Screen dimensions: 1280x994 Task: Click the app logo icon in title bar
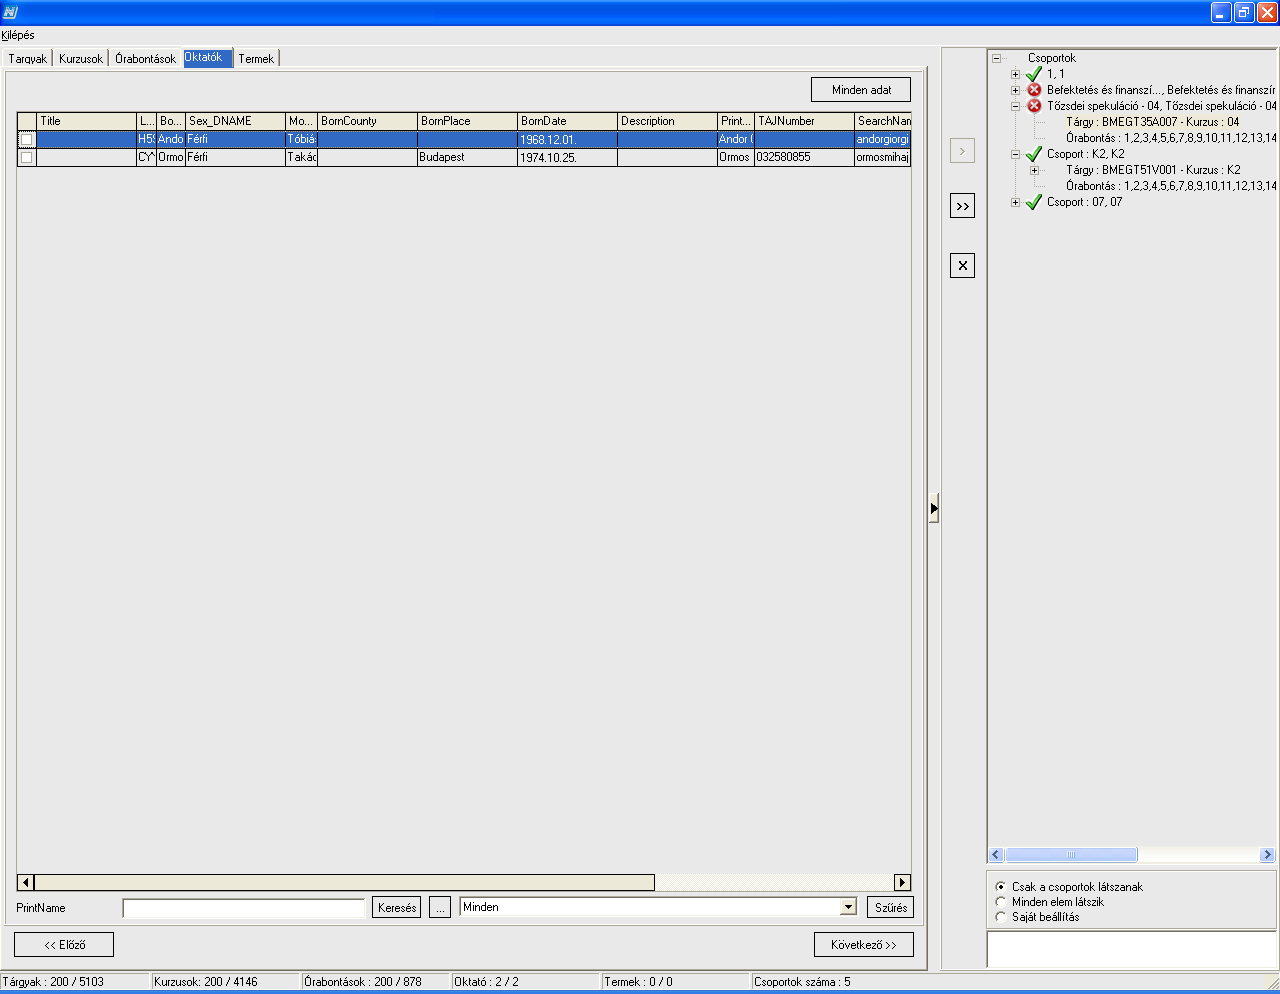10,12
